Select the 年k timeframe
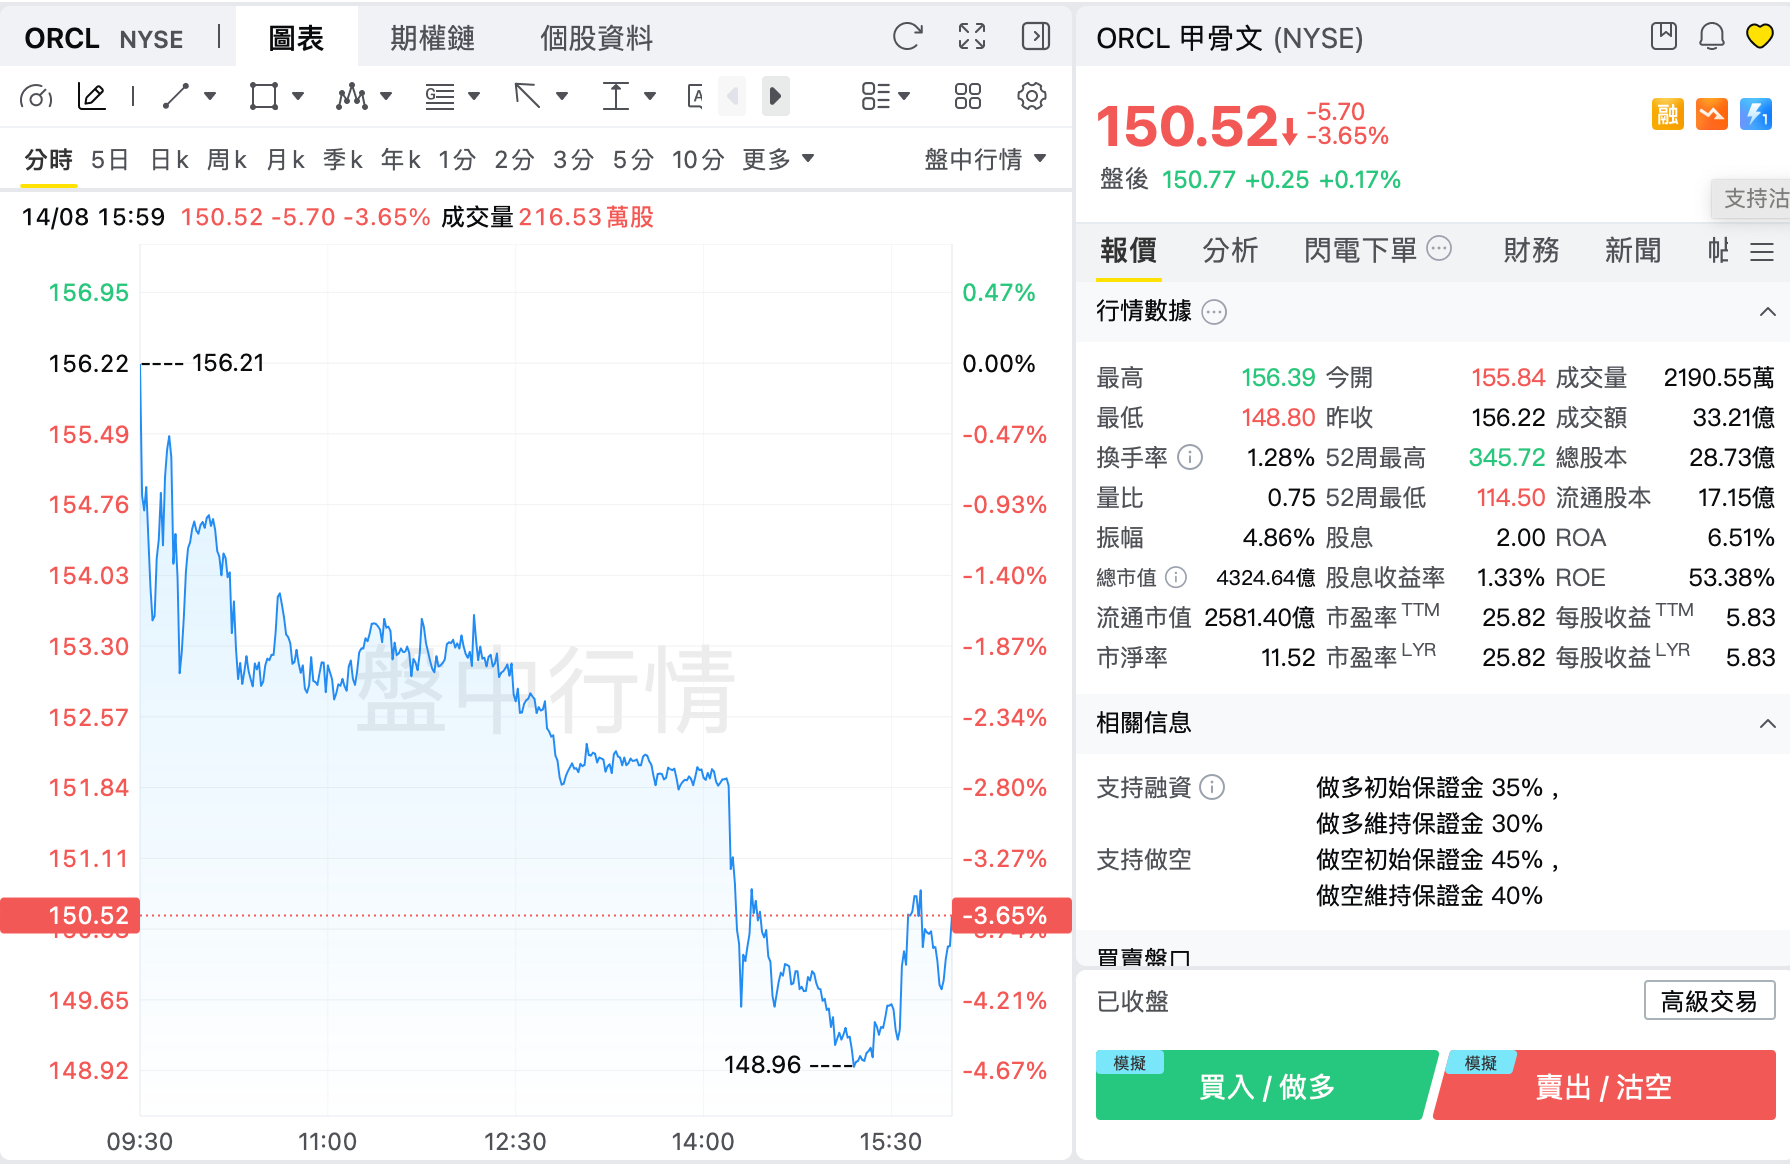Image resolution: width=1790 pixels, height=1164 pixels. tap(401, 159)
